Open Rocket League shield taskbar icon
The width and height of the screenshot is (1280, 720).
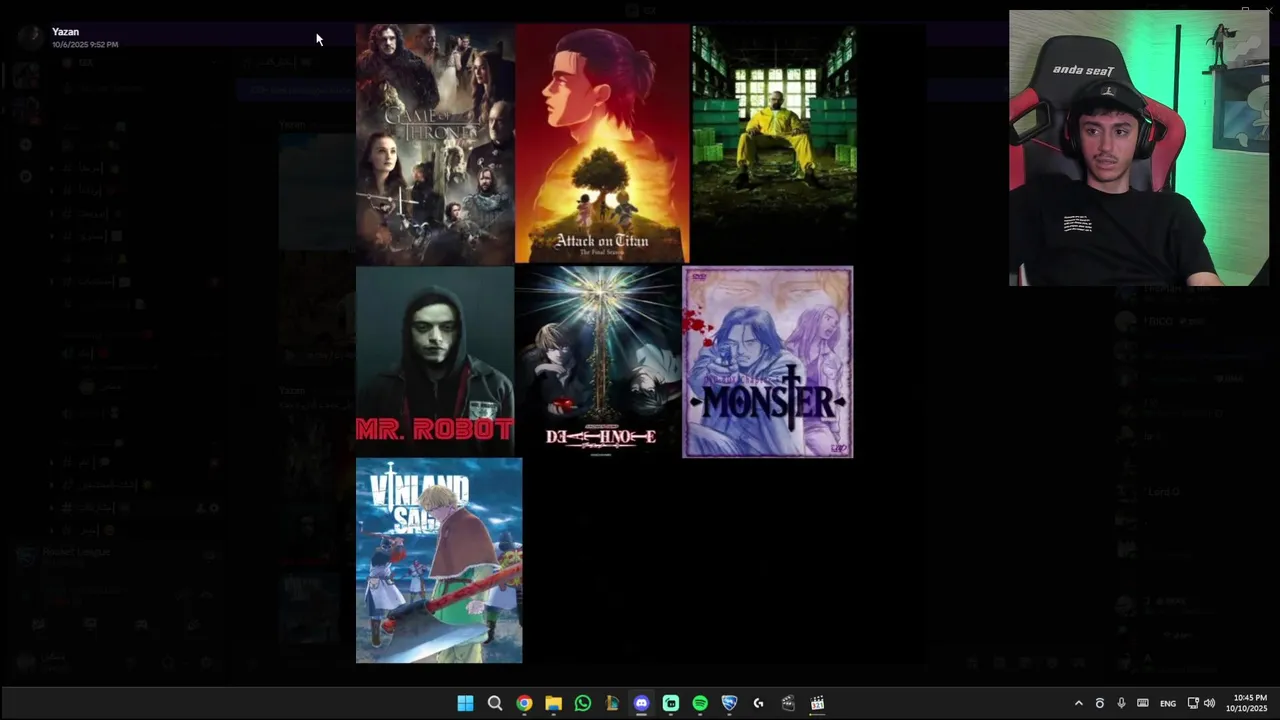729,703
